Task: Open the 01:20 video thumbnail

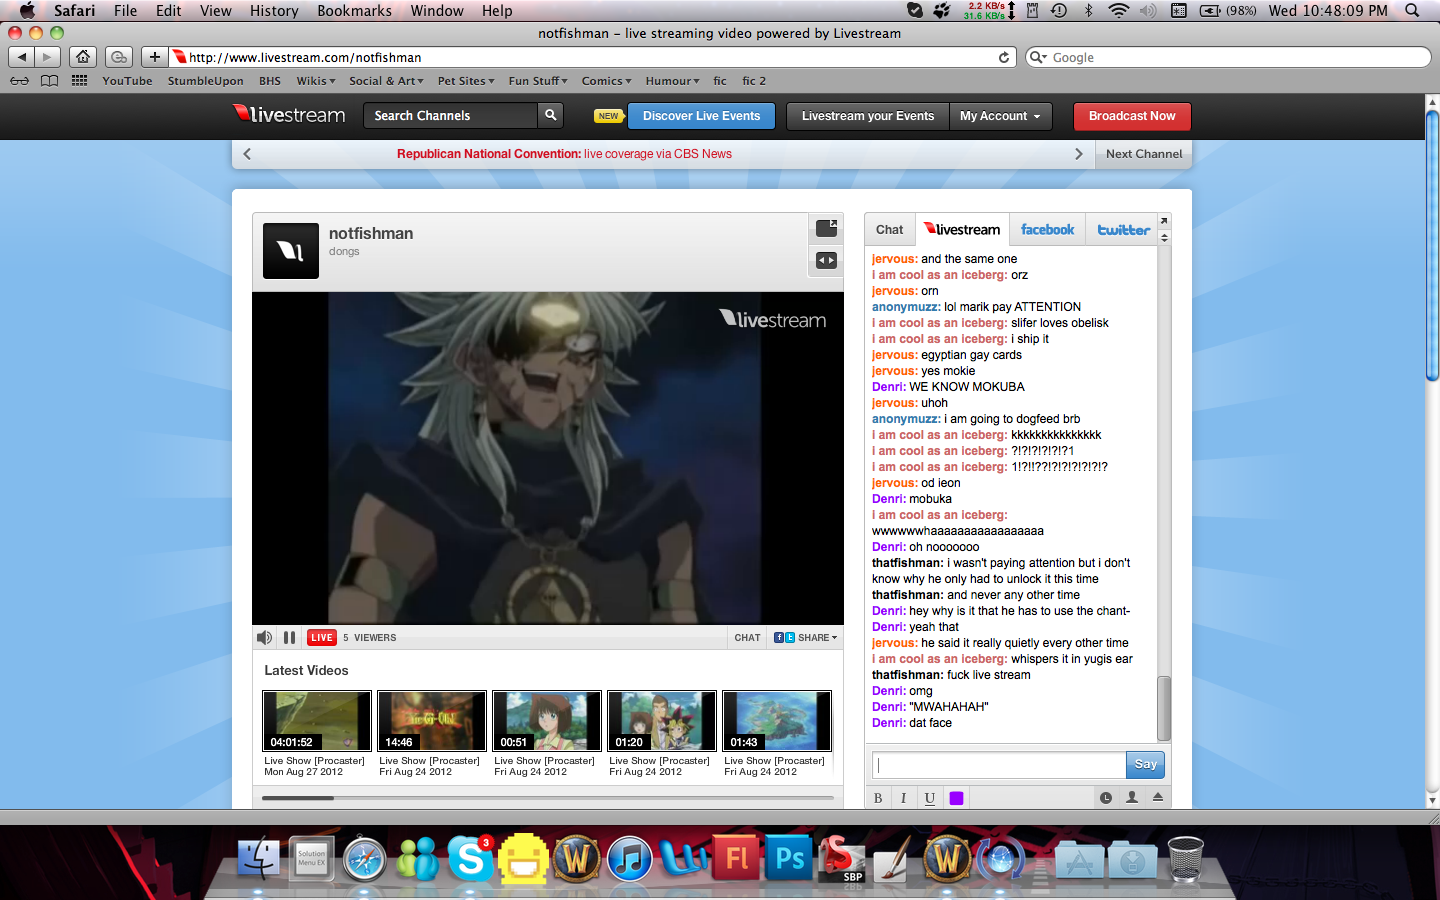Action: click(662, 720)
